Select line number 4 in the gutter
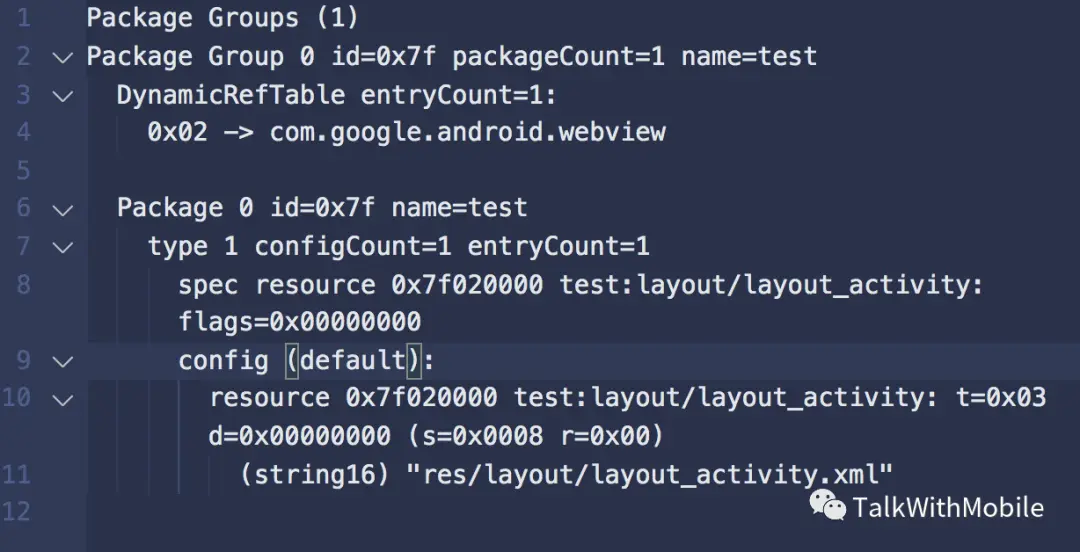This screenshot has width=1080, height=552. [x=24, y=132]
